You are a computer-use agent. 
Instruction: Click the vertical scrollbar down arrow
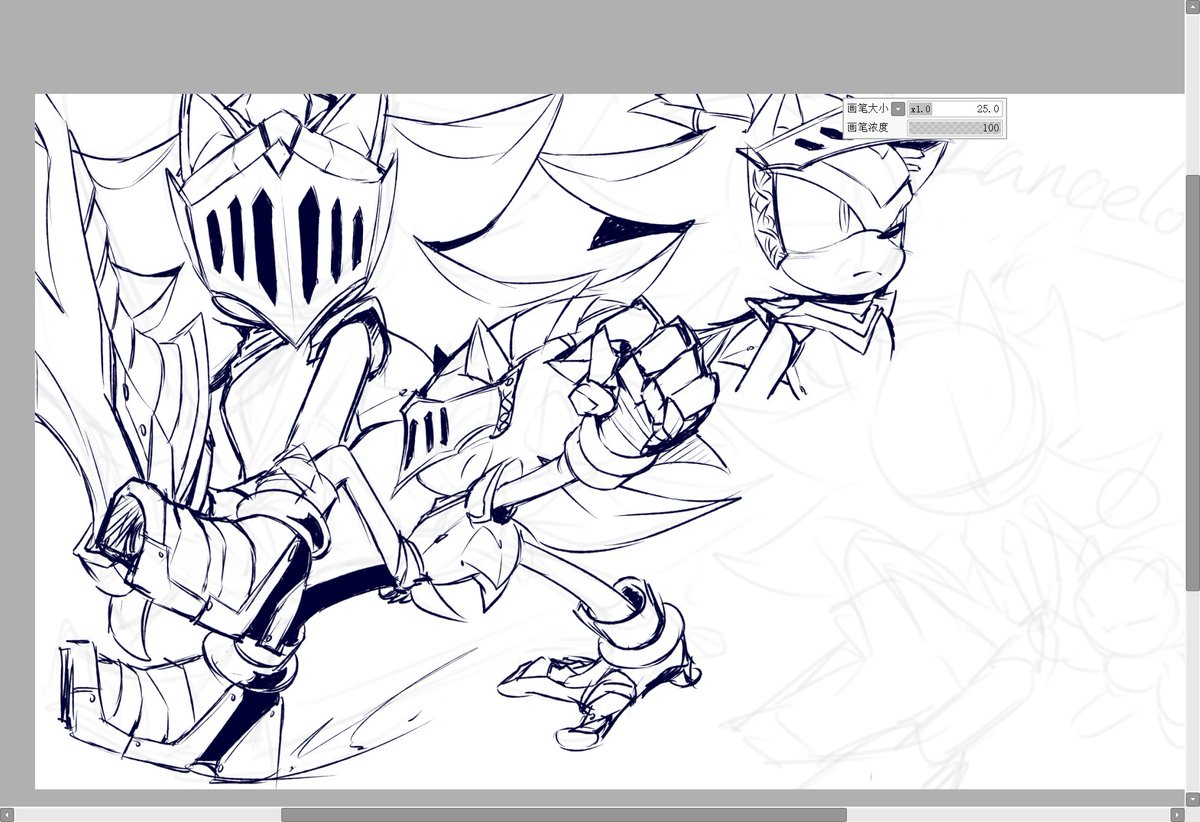point(1192,800)
